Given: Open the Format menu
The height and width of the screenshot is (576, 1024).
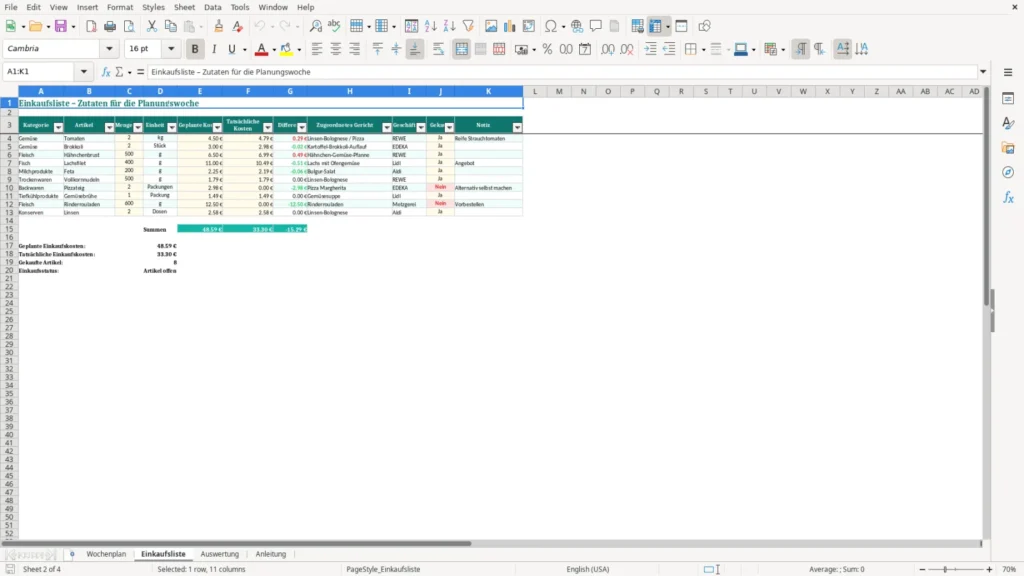Looking at the screenshot, I should coord(120,7).
